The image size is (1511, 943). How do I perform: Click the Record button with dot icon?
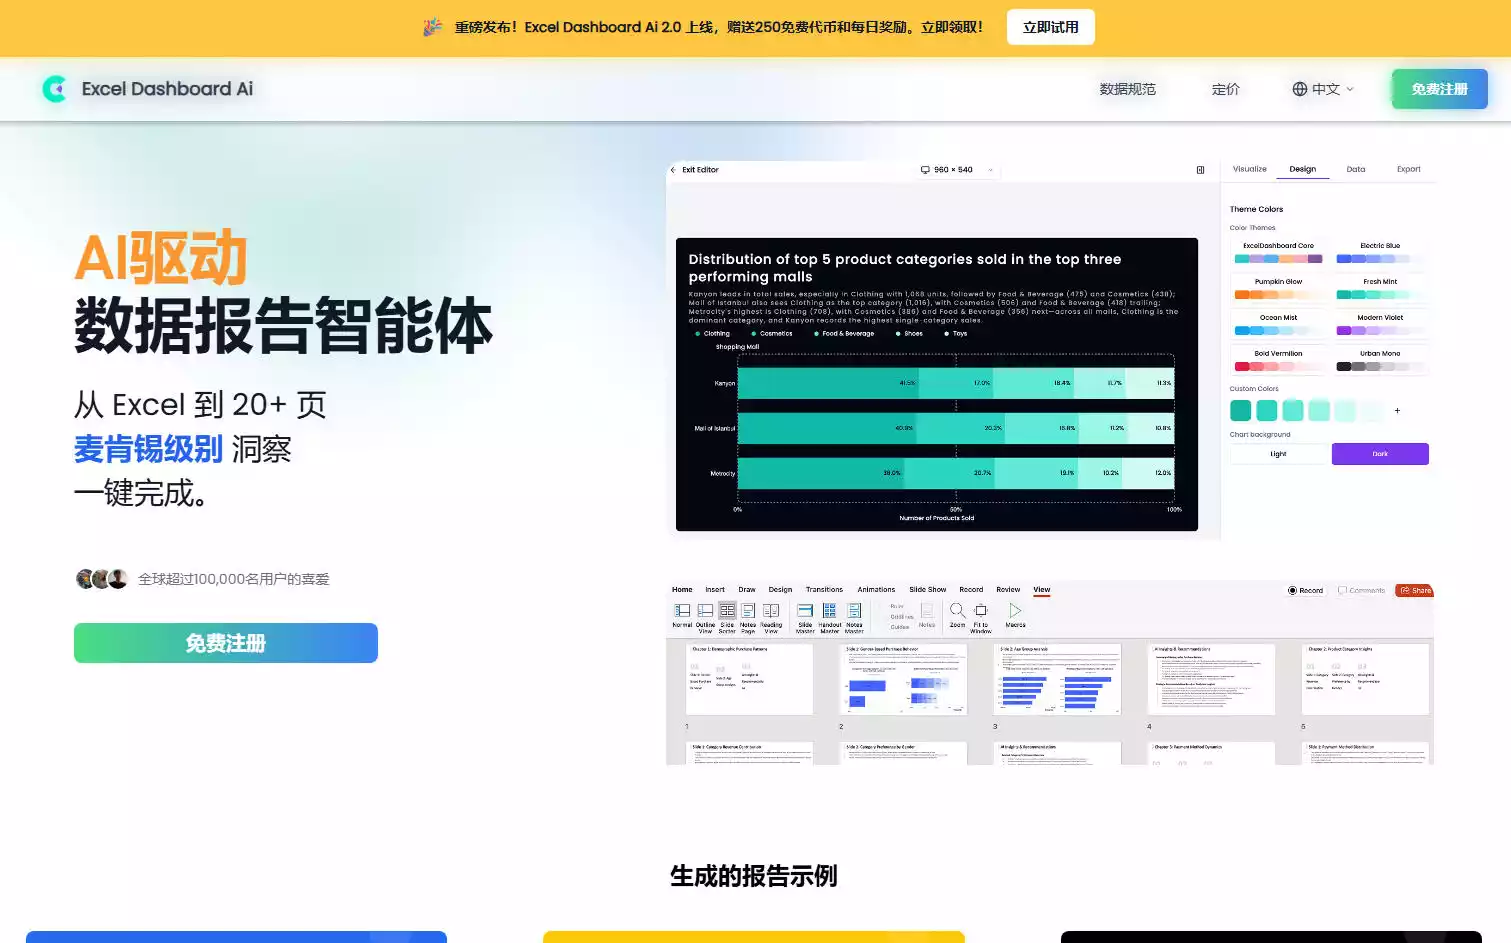[x=1305, y=590]
